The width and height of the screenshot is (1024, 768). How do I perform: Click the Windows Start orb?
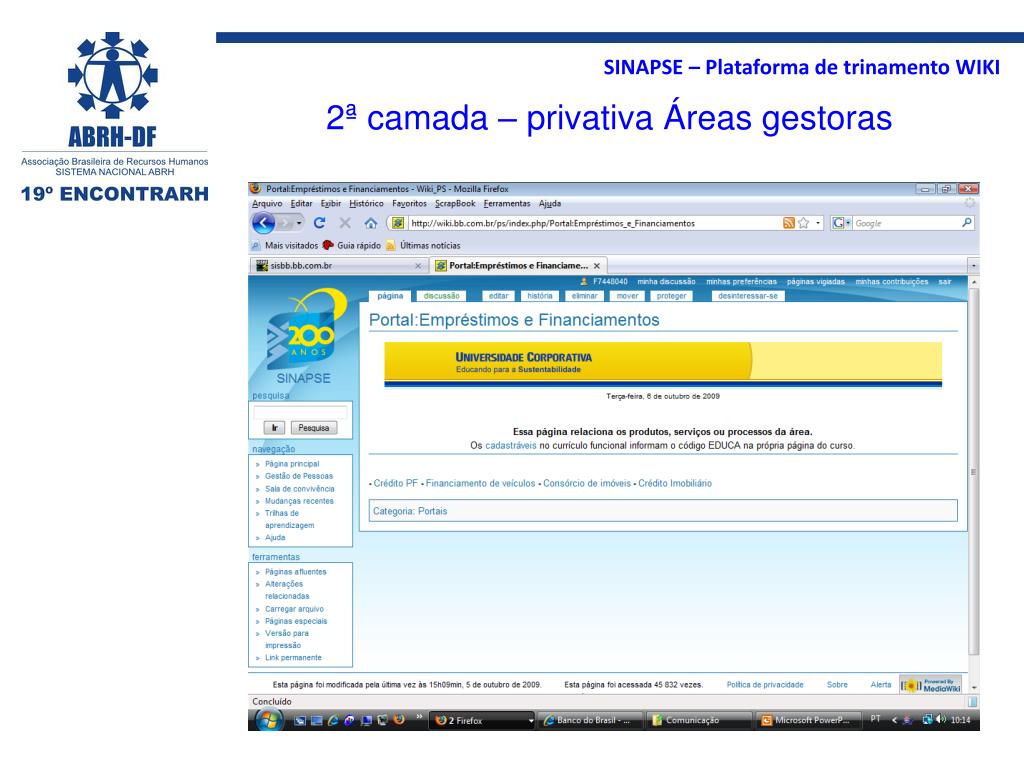(x=268, y=720)
